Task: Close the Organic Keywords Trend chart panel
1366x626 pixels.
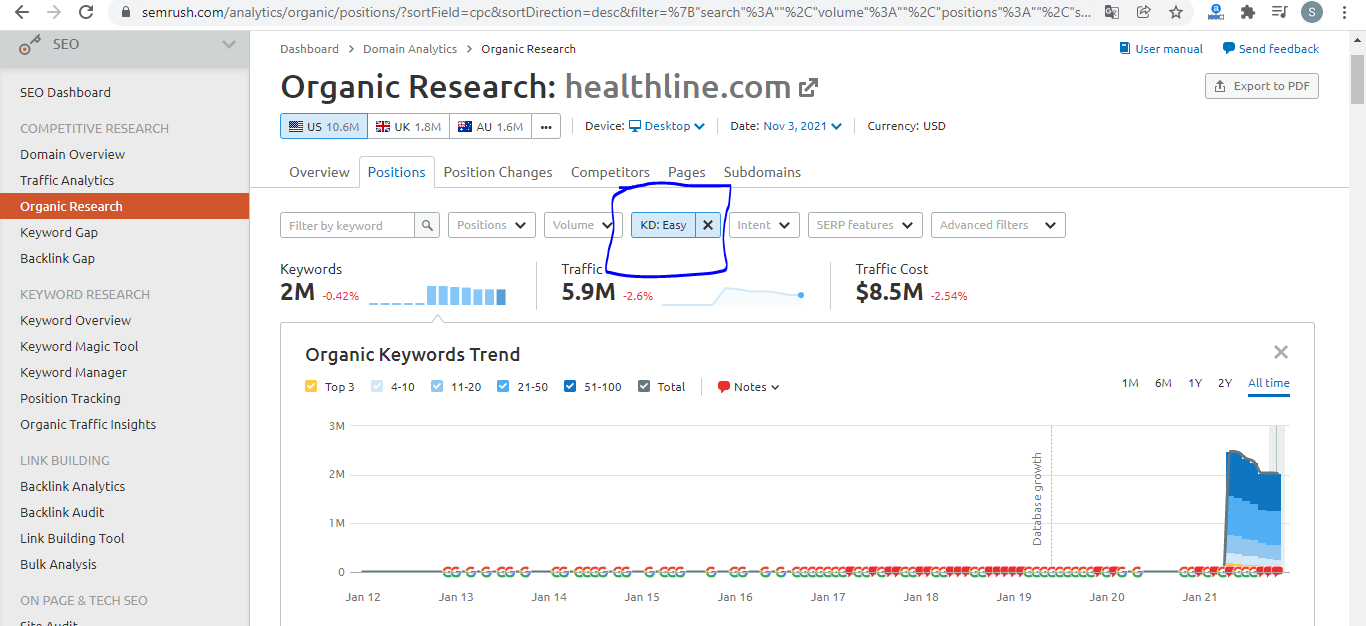Action: [x=1281, y=352]
